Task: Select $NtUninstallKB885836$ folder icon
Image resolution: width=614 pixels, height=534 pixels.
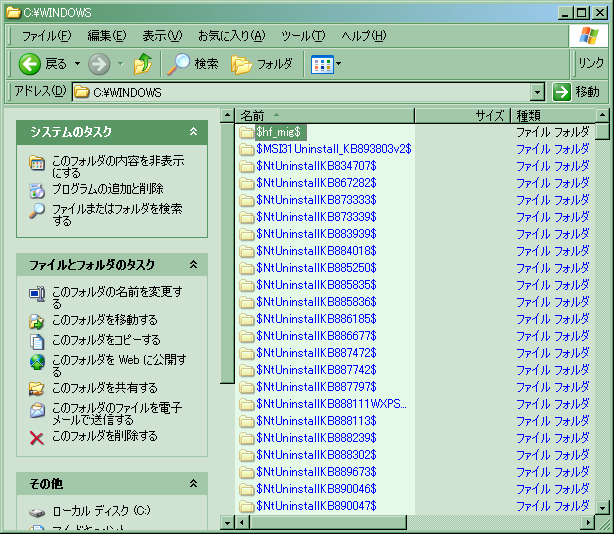Action: 247,302
